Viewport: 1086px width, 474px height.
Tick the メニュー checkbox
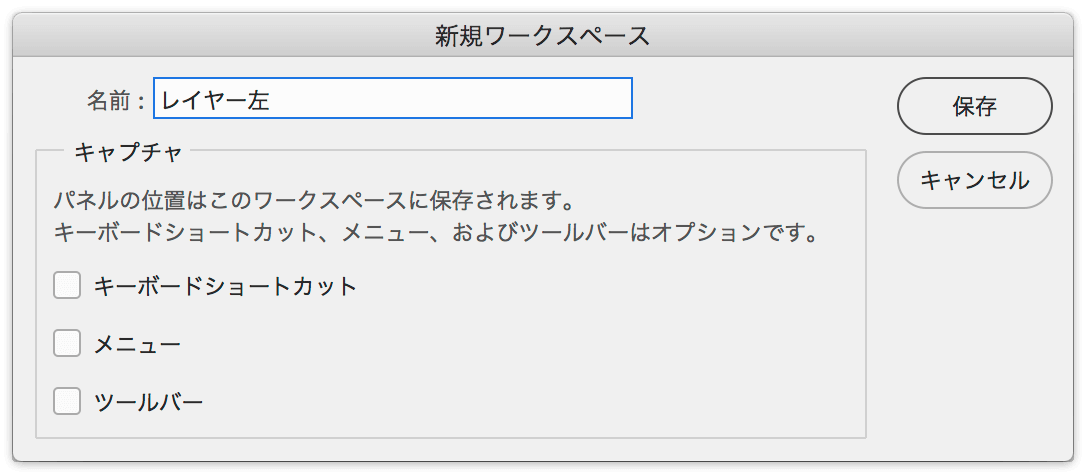coord(67,344)
